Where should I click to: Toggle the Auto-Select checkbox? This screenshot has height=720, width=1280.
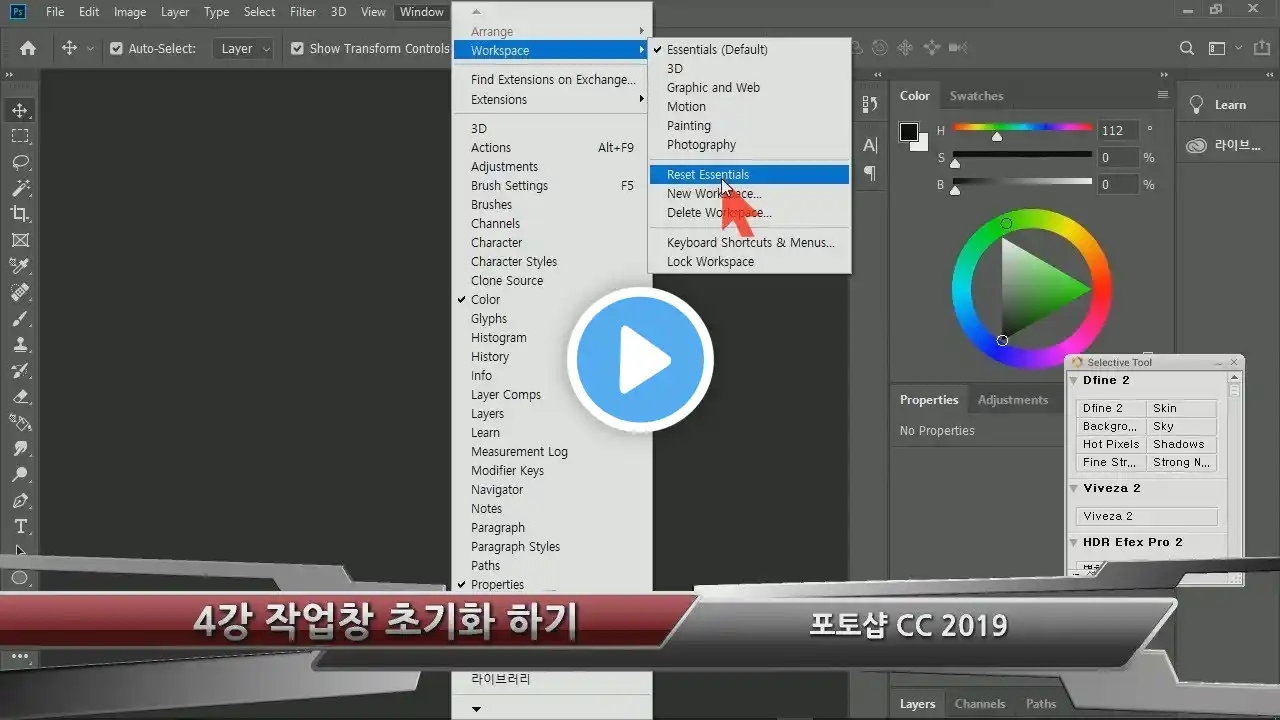pos(116,48)
